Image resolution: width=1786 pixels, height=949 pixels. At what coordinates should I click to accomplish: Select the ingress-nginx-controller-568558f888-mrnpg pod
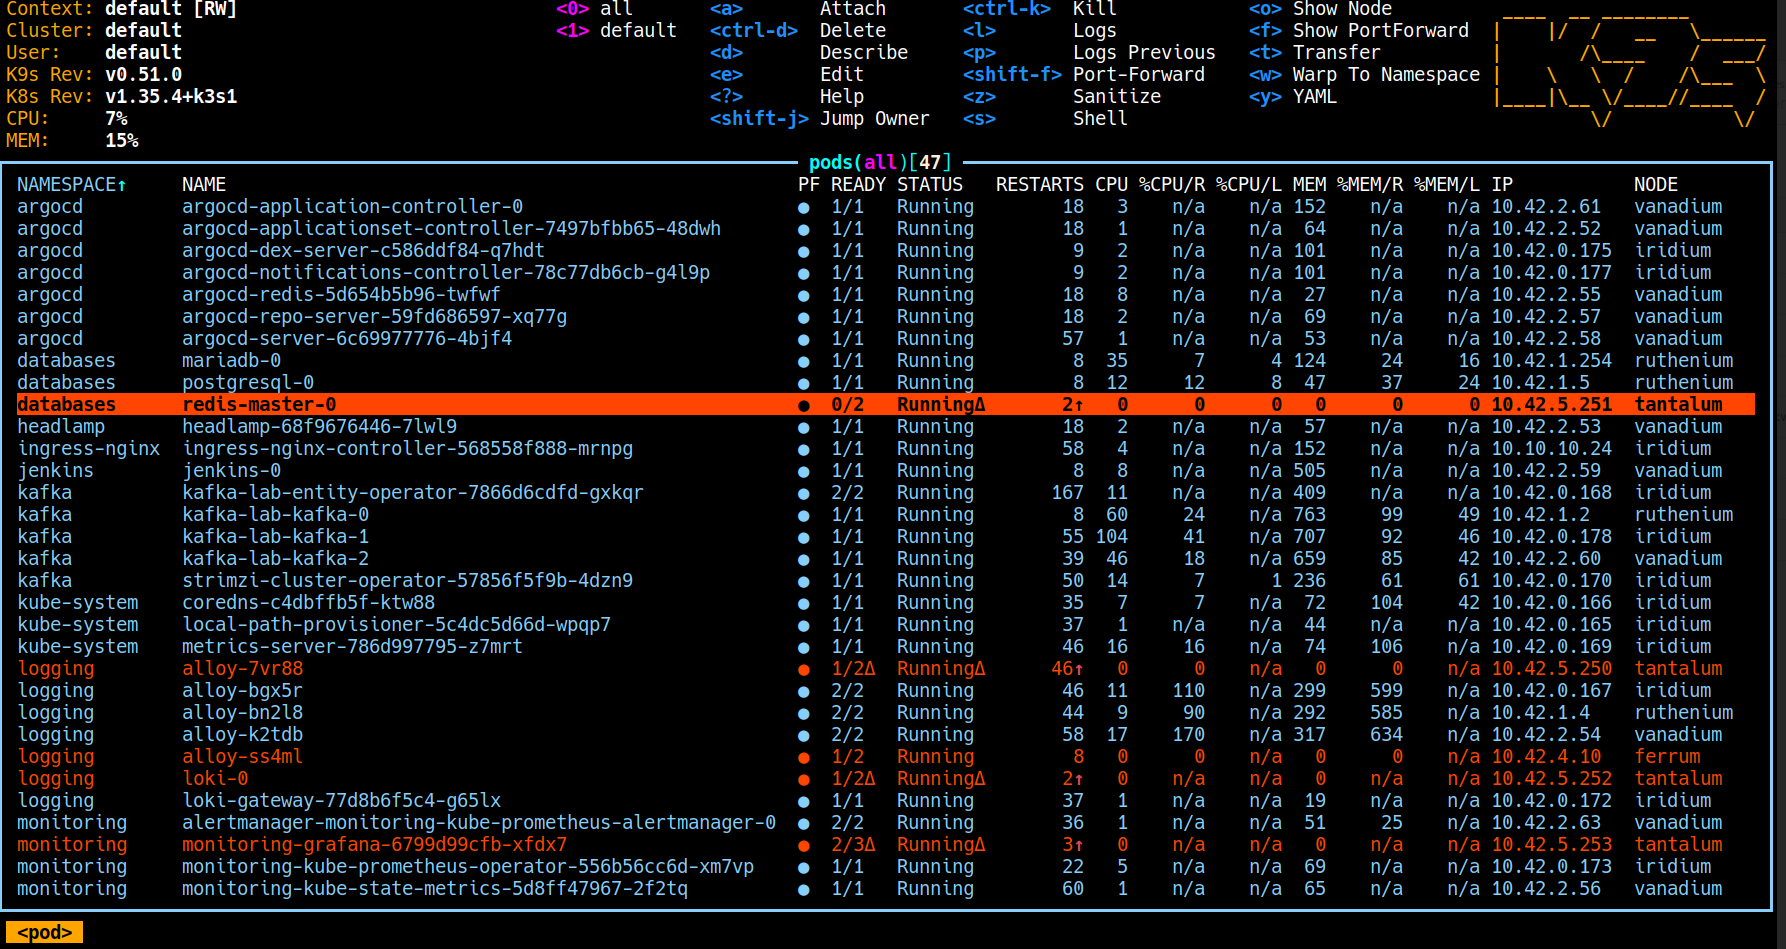tap(407, 449)
